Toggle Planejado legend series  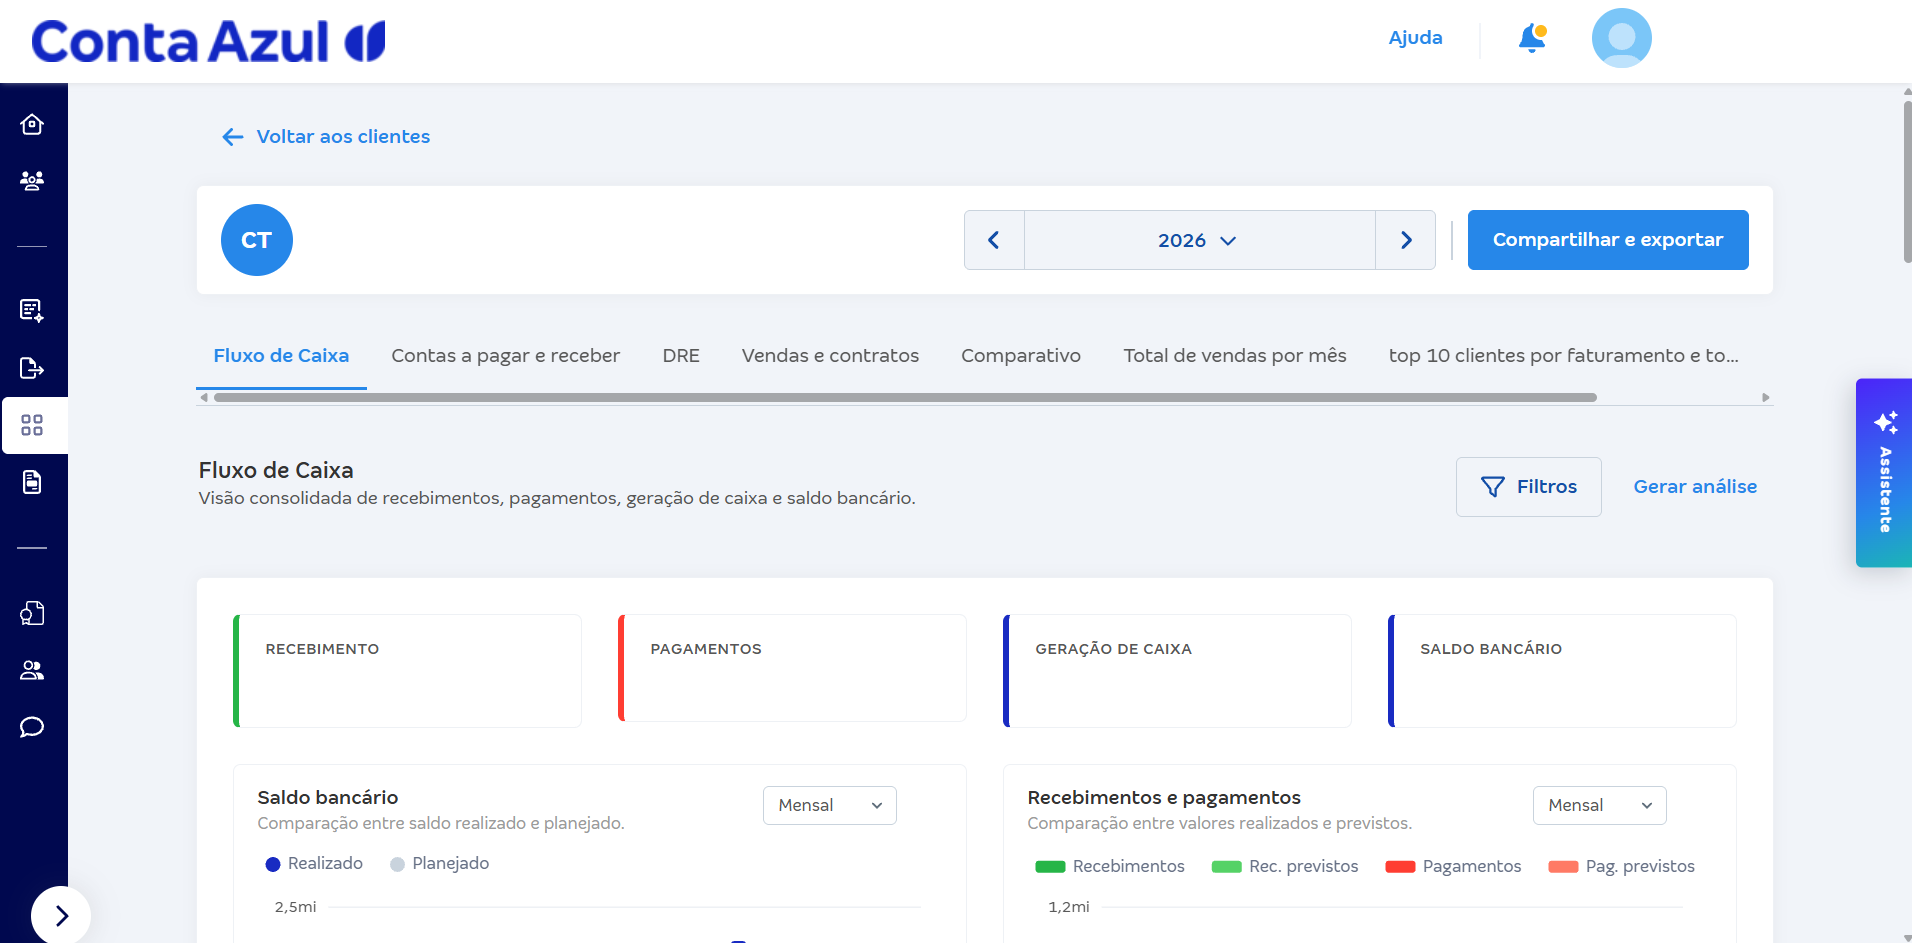pyautogui.click(x=439, y=864)
